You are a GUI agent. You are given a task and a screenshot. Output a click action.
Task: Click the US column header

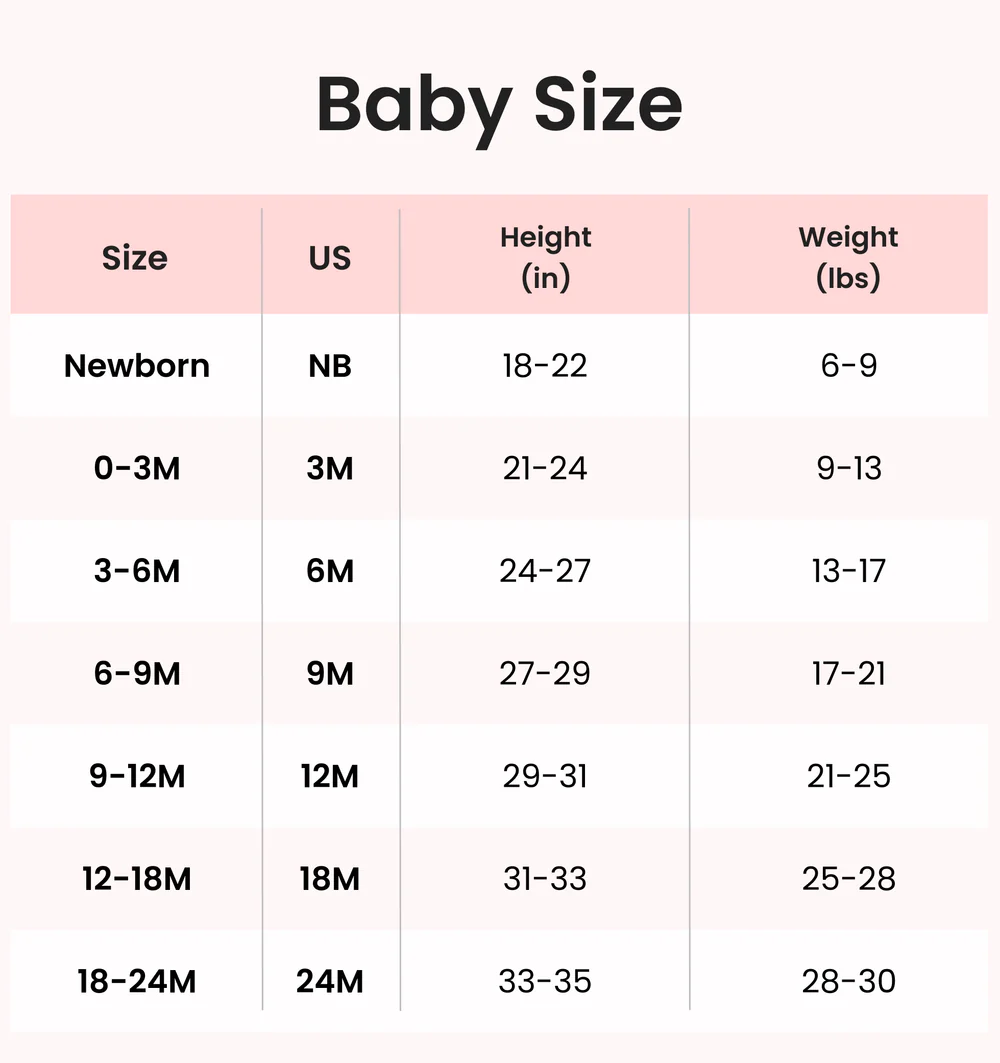pyautogui.click(x=330, y=258)
